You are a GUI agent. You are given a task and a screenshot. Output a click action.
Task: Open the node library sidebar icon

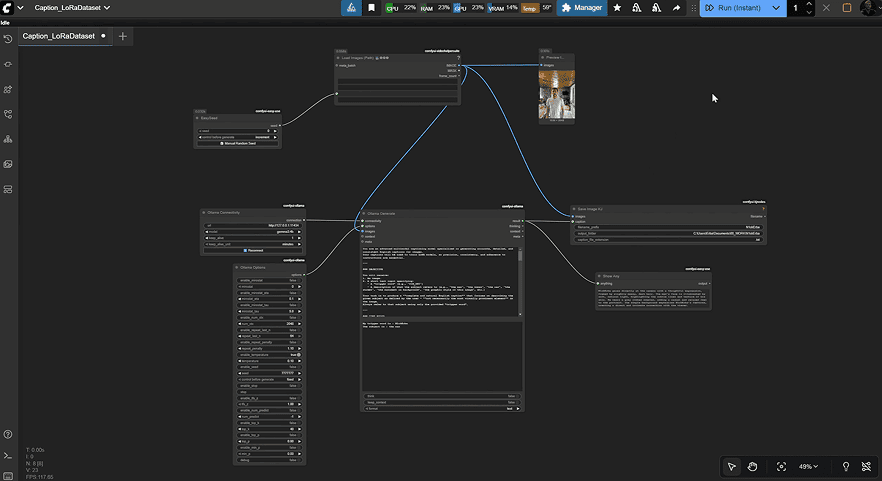[x=8, y=64]
